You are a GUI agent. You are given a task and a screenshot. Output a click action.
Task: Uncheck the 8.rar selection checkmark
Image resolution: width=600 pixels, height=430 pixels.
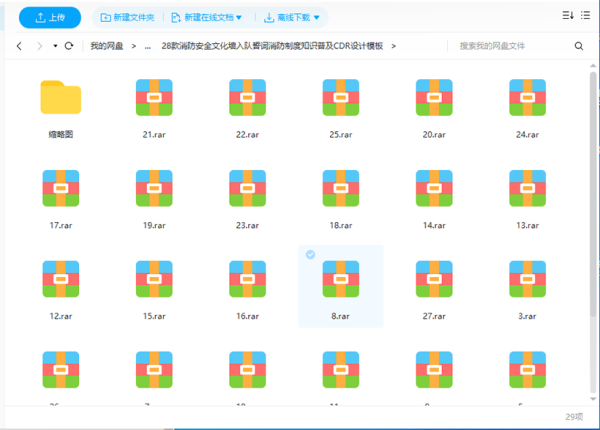tap(310, 254)
